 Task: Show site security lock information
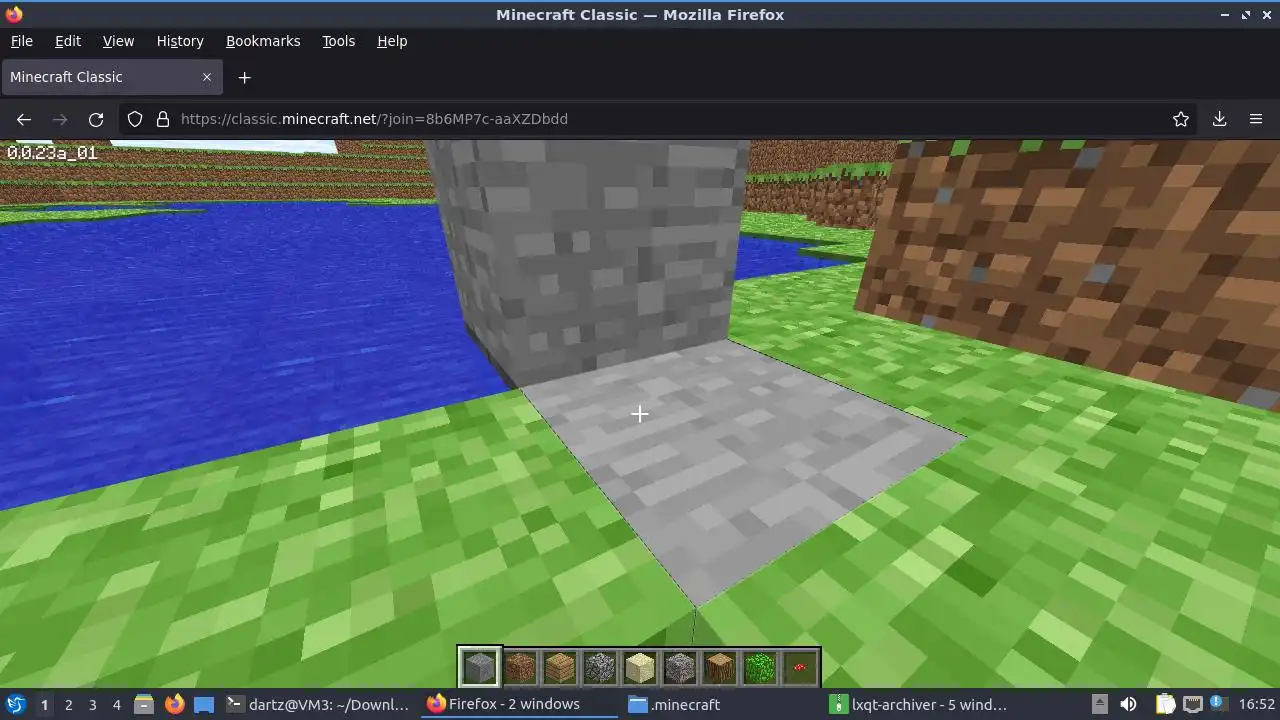click(163, 119)
